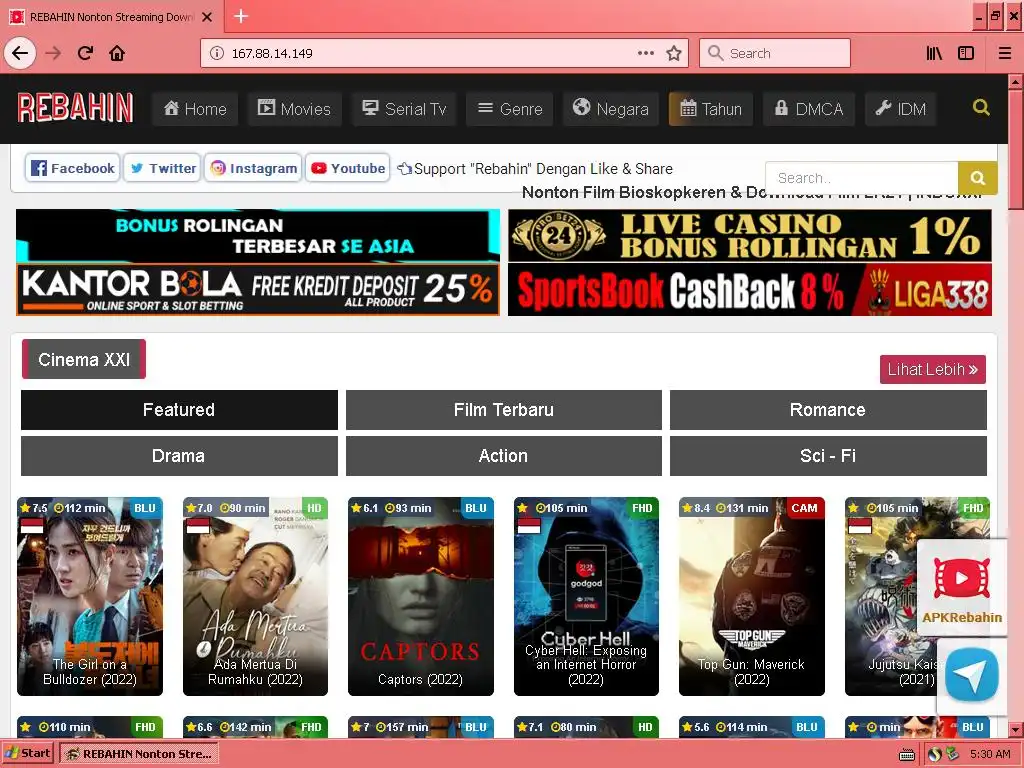Click the Cinema XXI heading button
Image resolution: width=1024 pixels, height=768 pixels.
(x=84, y=359)
